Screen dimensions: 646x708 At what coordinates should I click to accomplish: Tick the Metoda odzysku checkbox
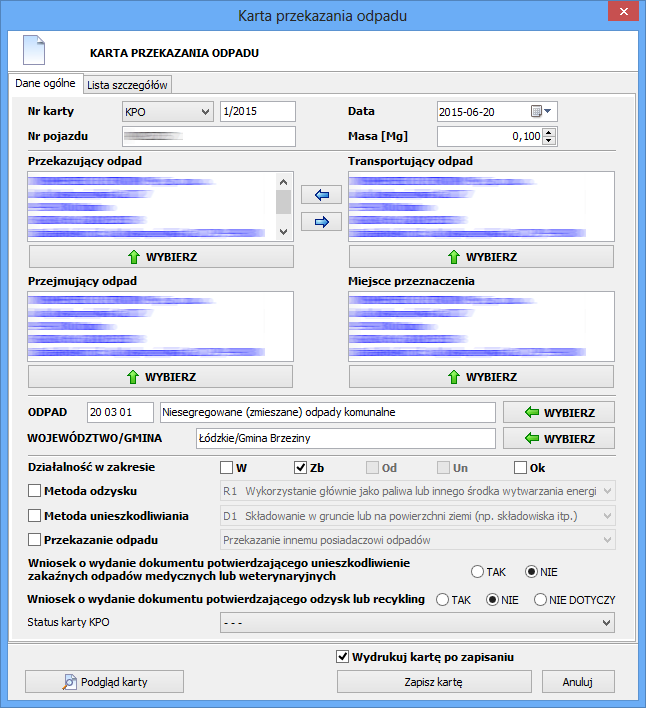[35, 491]
